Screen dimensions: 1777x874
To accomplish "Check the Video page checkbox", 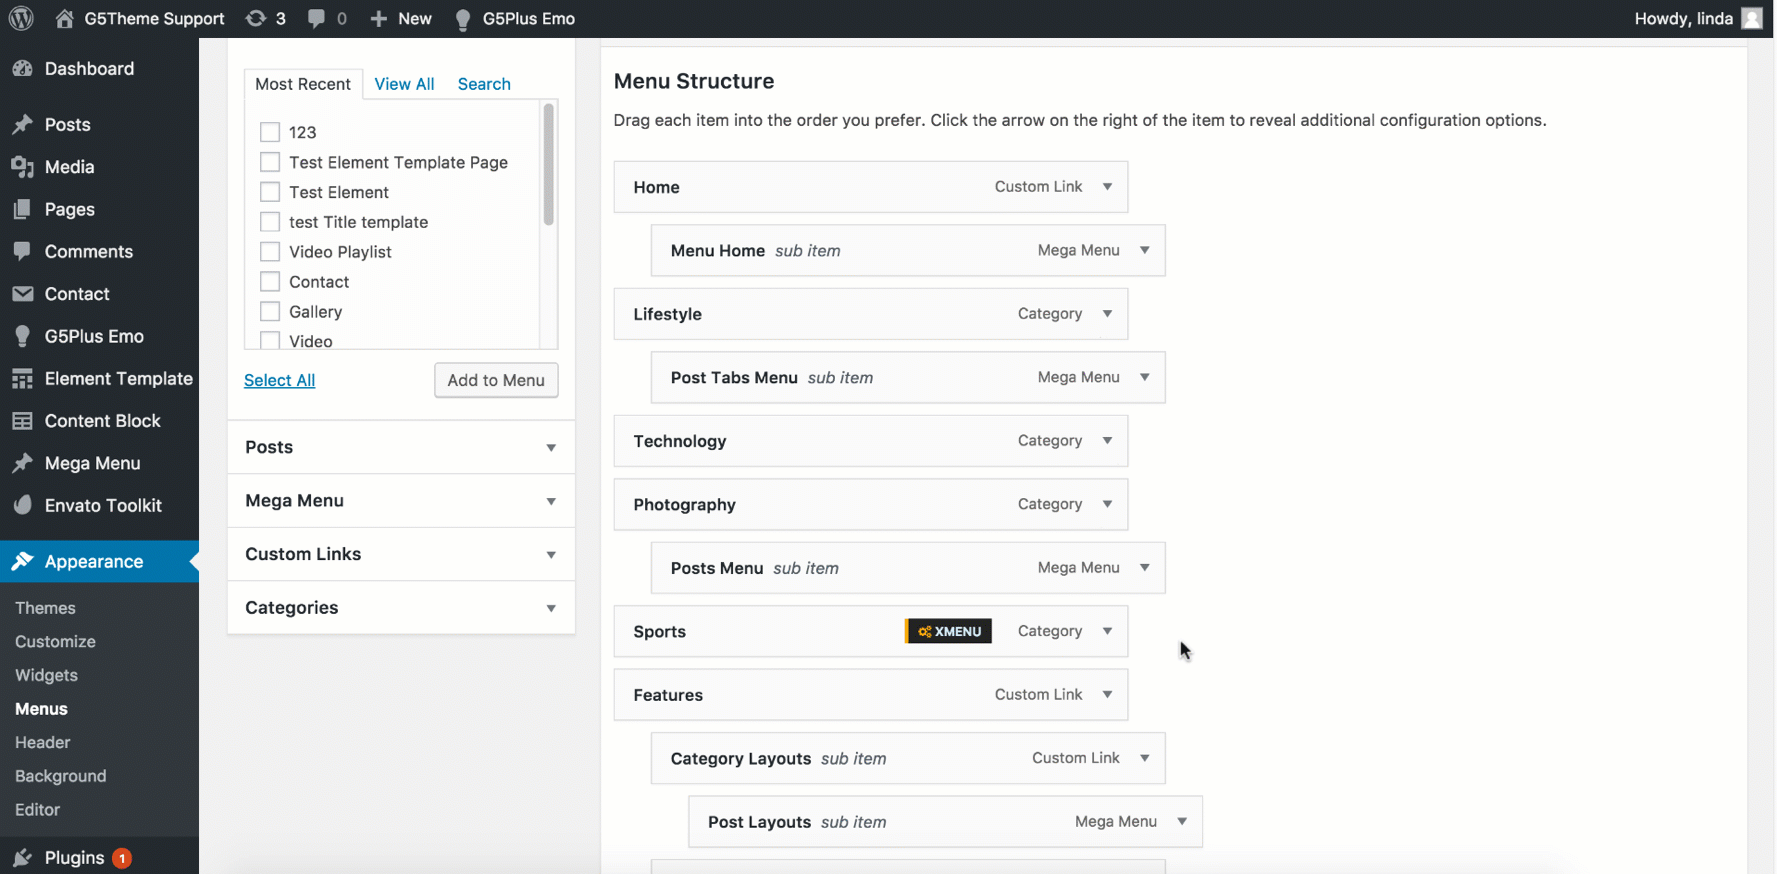I will click(270, 340).
